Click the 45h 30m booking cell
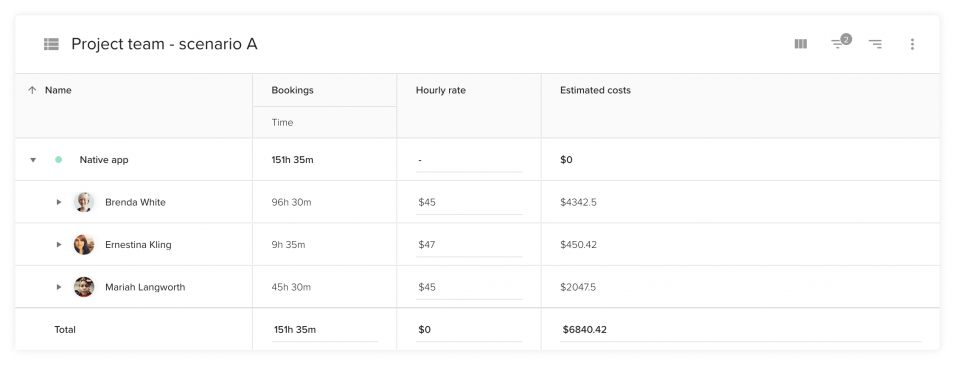This screenshot has height=377, width=960. tap(291, 286)
